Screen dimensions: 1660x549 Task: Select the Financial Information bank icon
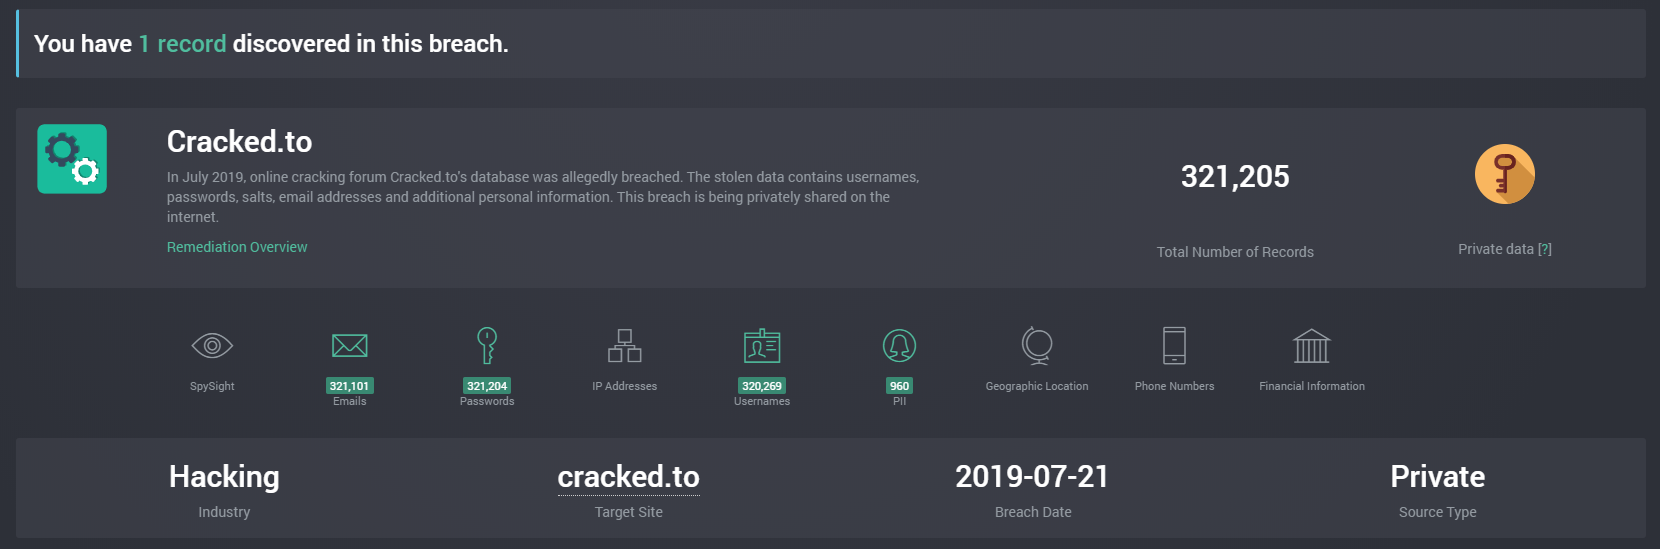tap(1311, 346)
